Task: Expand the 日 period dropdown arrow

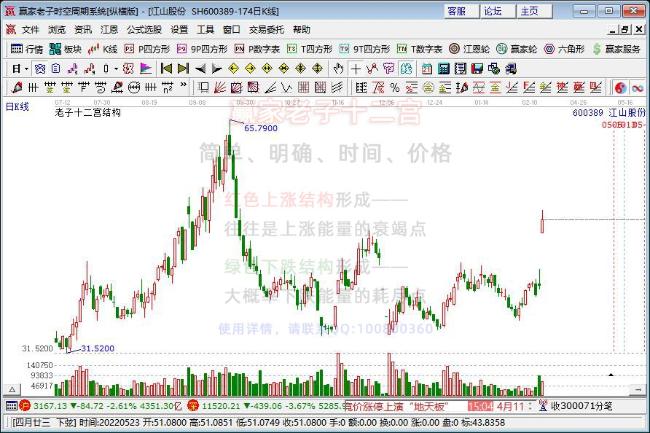Action: click(x=27, y=69)
